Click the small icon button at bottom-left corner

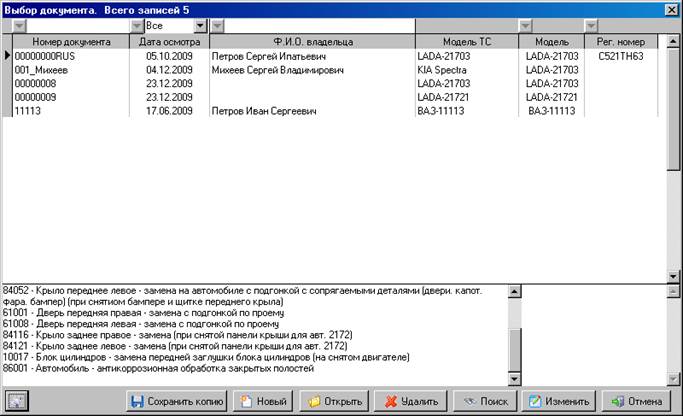coord(17,401)
